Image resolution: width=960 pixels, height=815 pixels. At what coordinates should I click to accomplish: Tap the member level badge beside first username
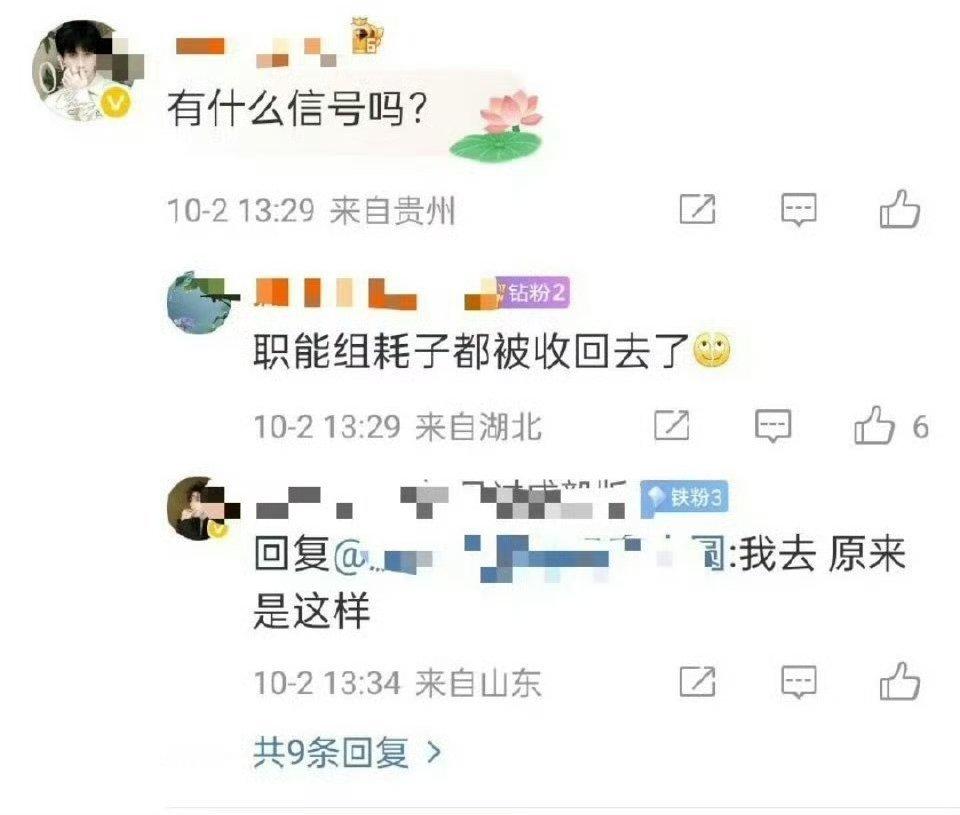coord(367,37)
